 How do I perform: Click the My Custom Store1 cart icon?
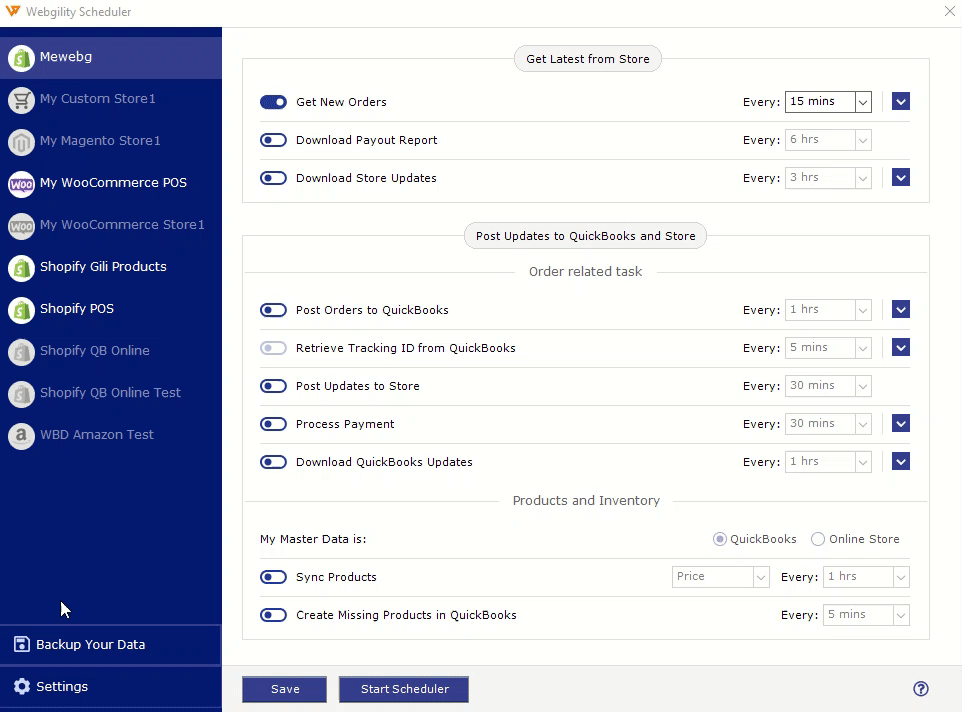click(x=21, y=100)
